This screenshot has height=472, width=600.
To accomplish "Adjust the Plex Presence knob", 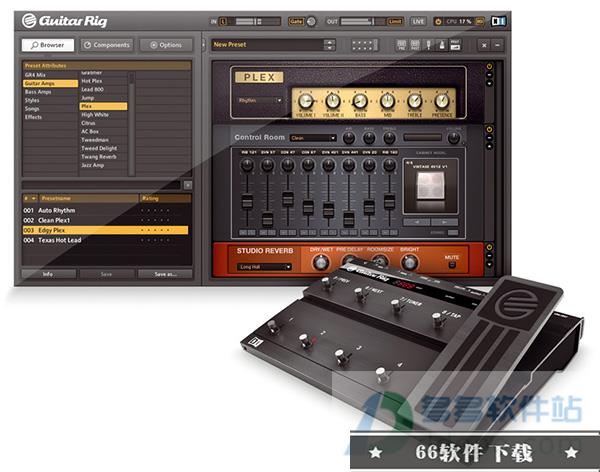I will pos(442,101).
